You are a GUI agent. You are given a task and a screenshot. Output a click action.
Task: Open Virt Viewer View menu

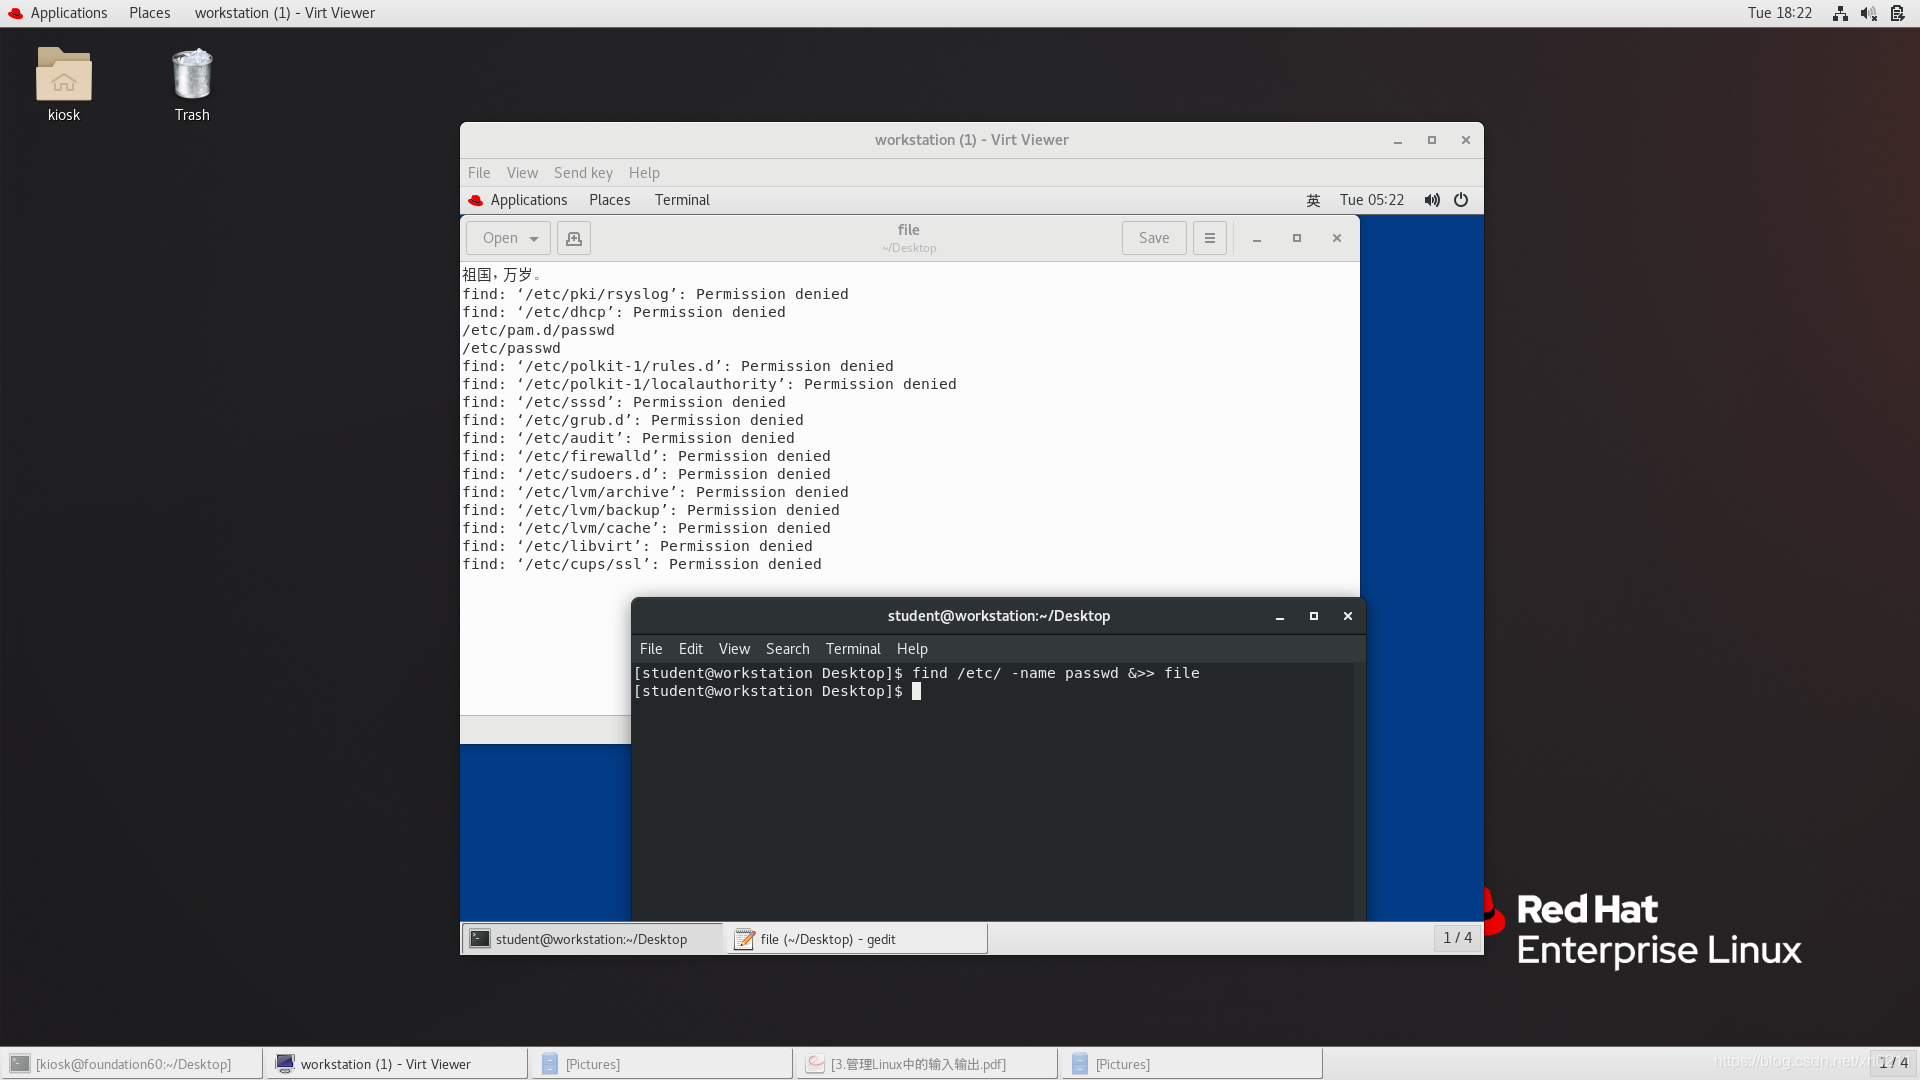click(x=521, y=173)
